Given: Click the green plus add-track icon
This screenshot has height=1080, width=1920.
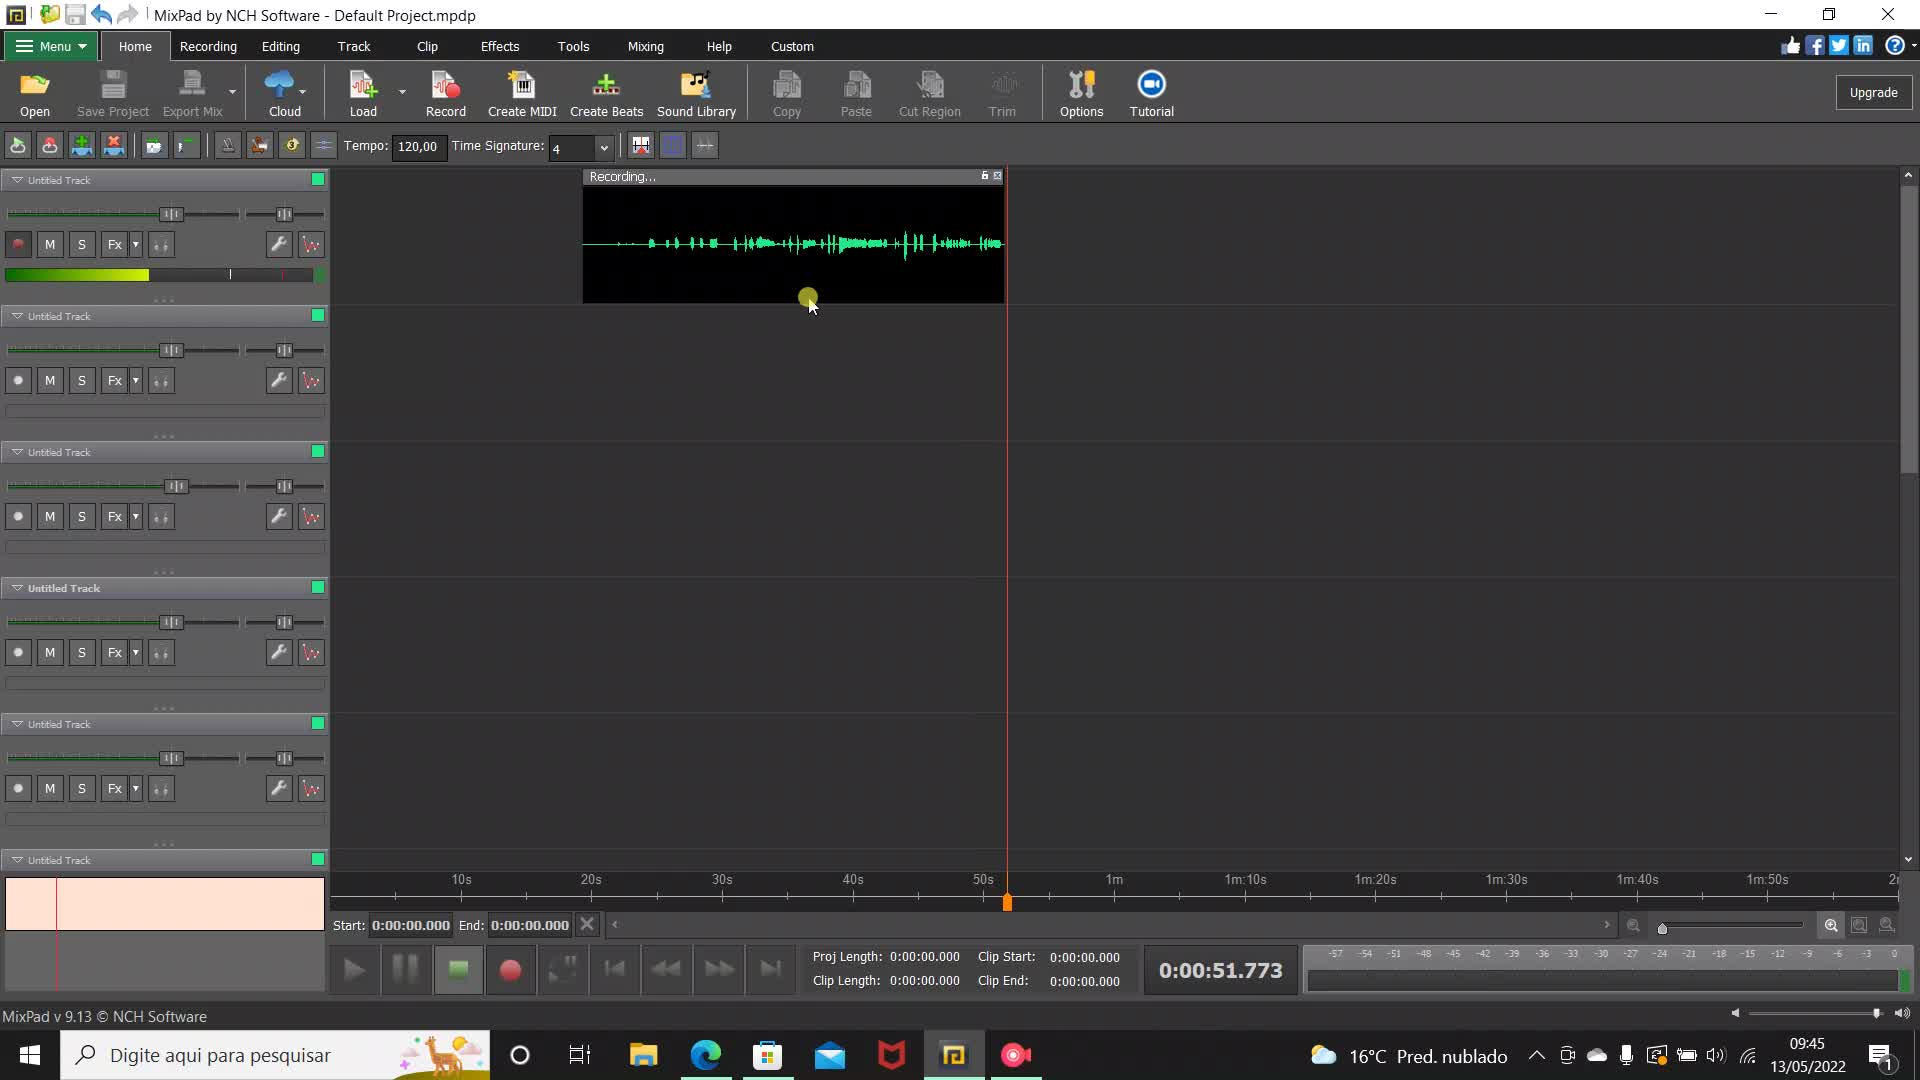Looking at the screenshot, I should (82, 146).
